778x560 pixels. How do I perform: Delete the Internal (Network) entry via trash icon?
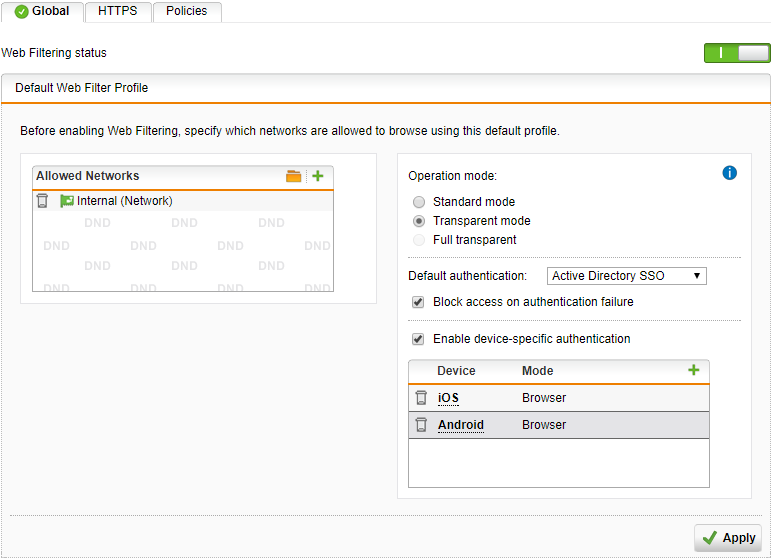tap(43, 201)
